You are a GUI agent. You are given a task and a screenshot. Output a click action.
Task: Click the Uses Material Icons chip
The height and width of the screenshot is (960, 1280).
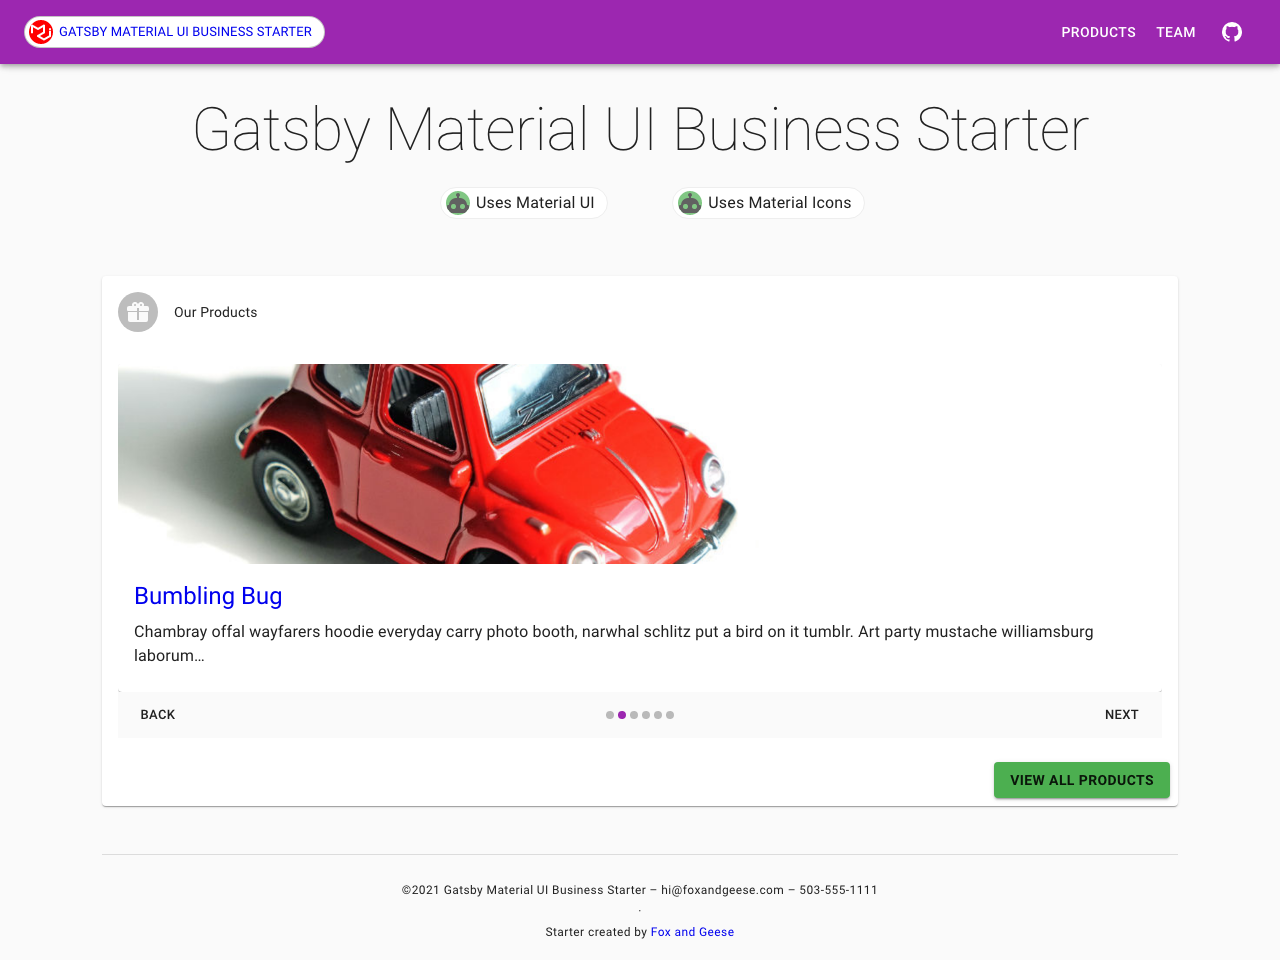pyautogui.click(x=768, y=202)
